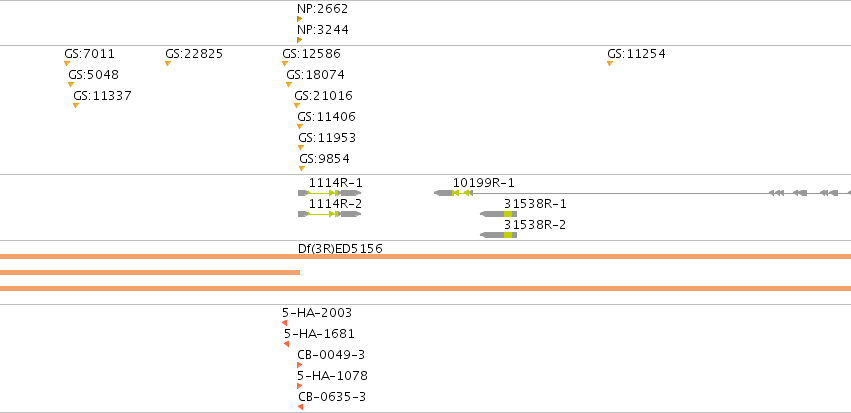Select the 31538R-1 transcript label
The image size is (851, 413).
[x=535, y=204]
